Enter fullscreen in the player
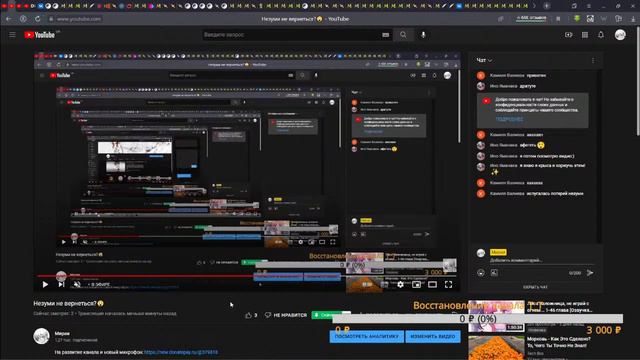The height and width of the screenshot is (360, 640). pyautogui.click(x=448, y=284)
